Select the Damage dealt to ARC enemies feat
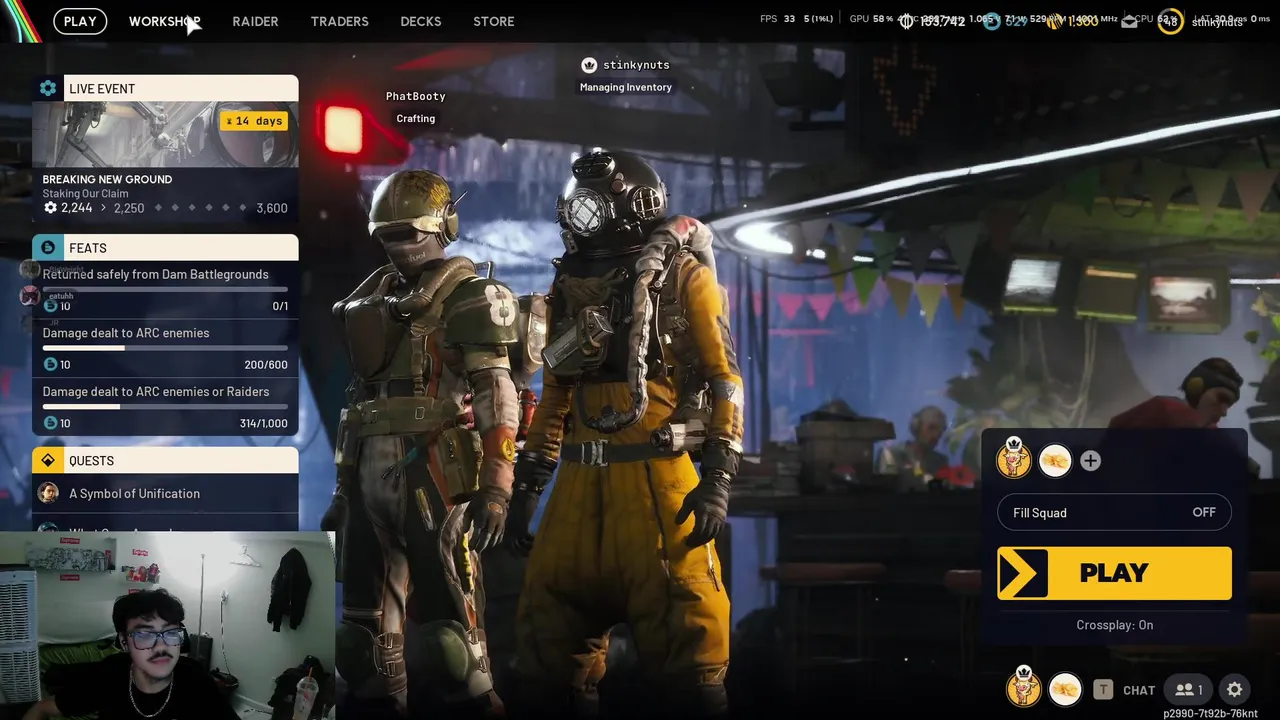The width and height of the screenshot is (1280, 720). click(x=165, y=348)
